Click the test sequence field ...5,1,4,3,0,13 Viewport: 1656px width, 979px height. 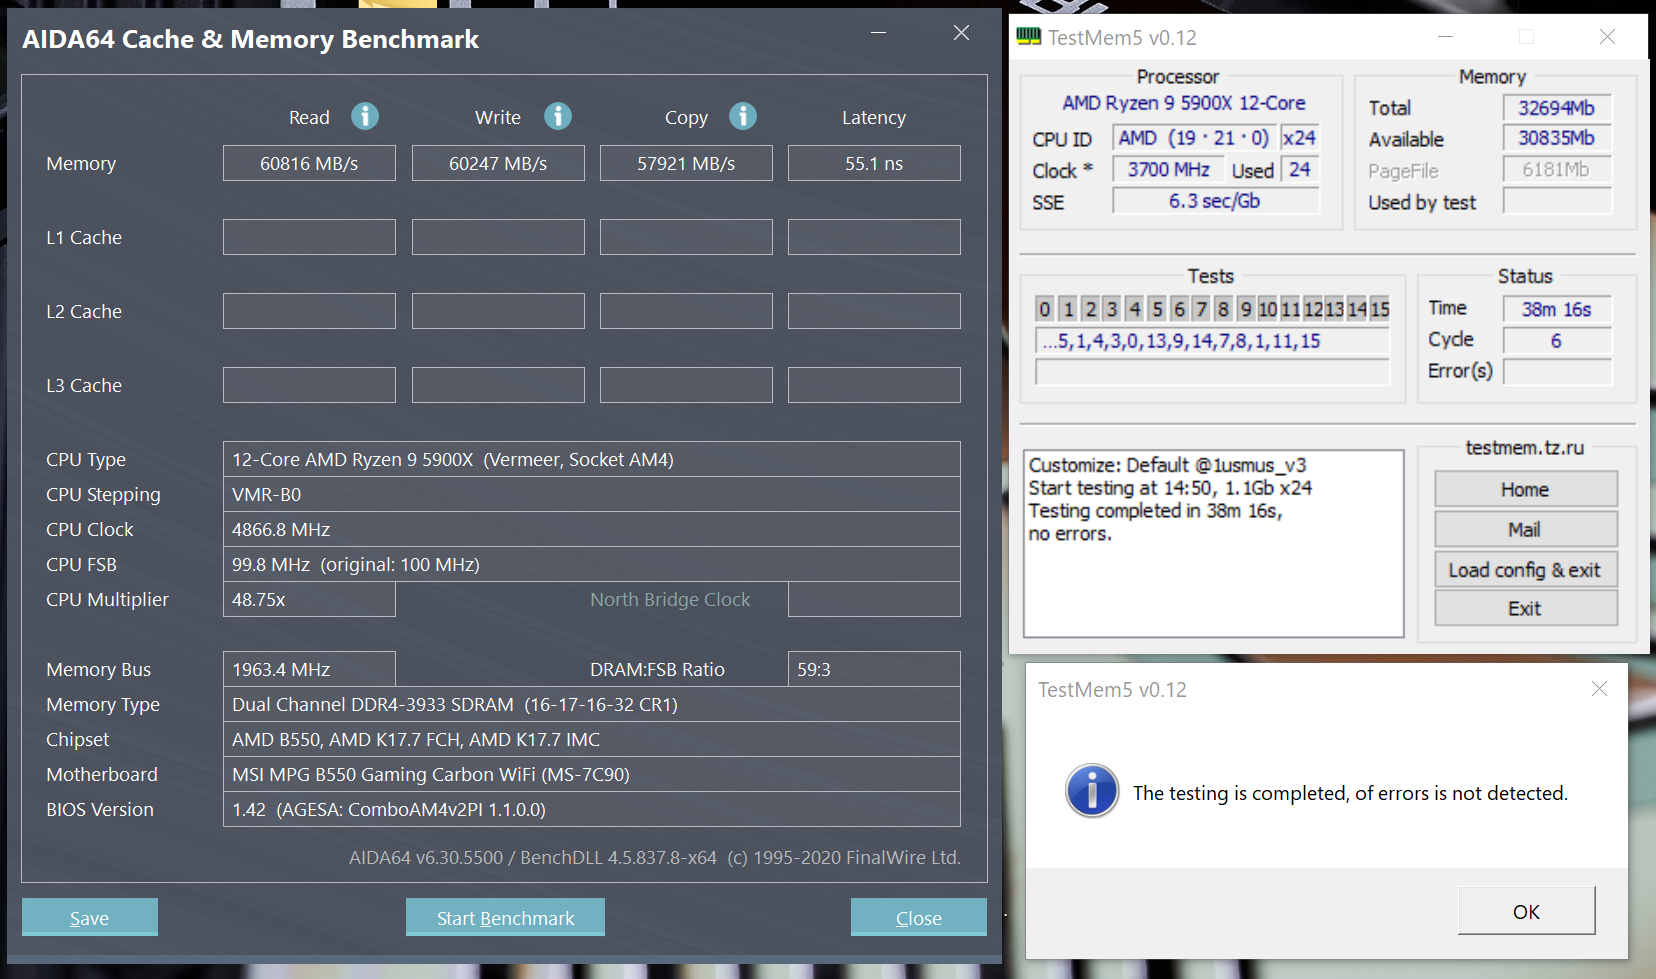[1213, 341]
